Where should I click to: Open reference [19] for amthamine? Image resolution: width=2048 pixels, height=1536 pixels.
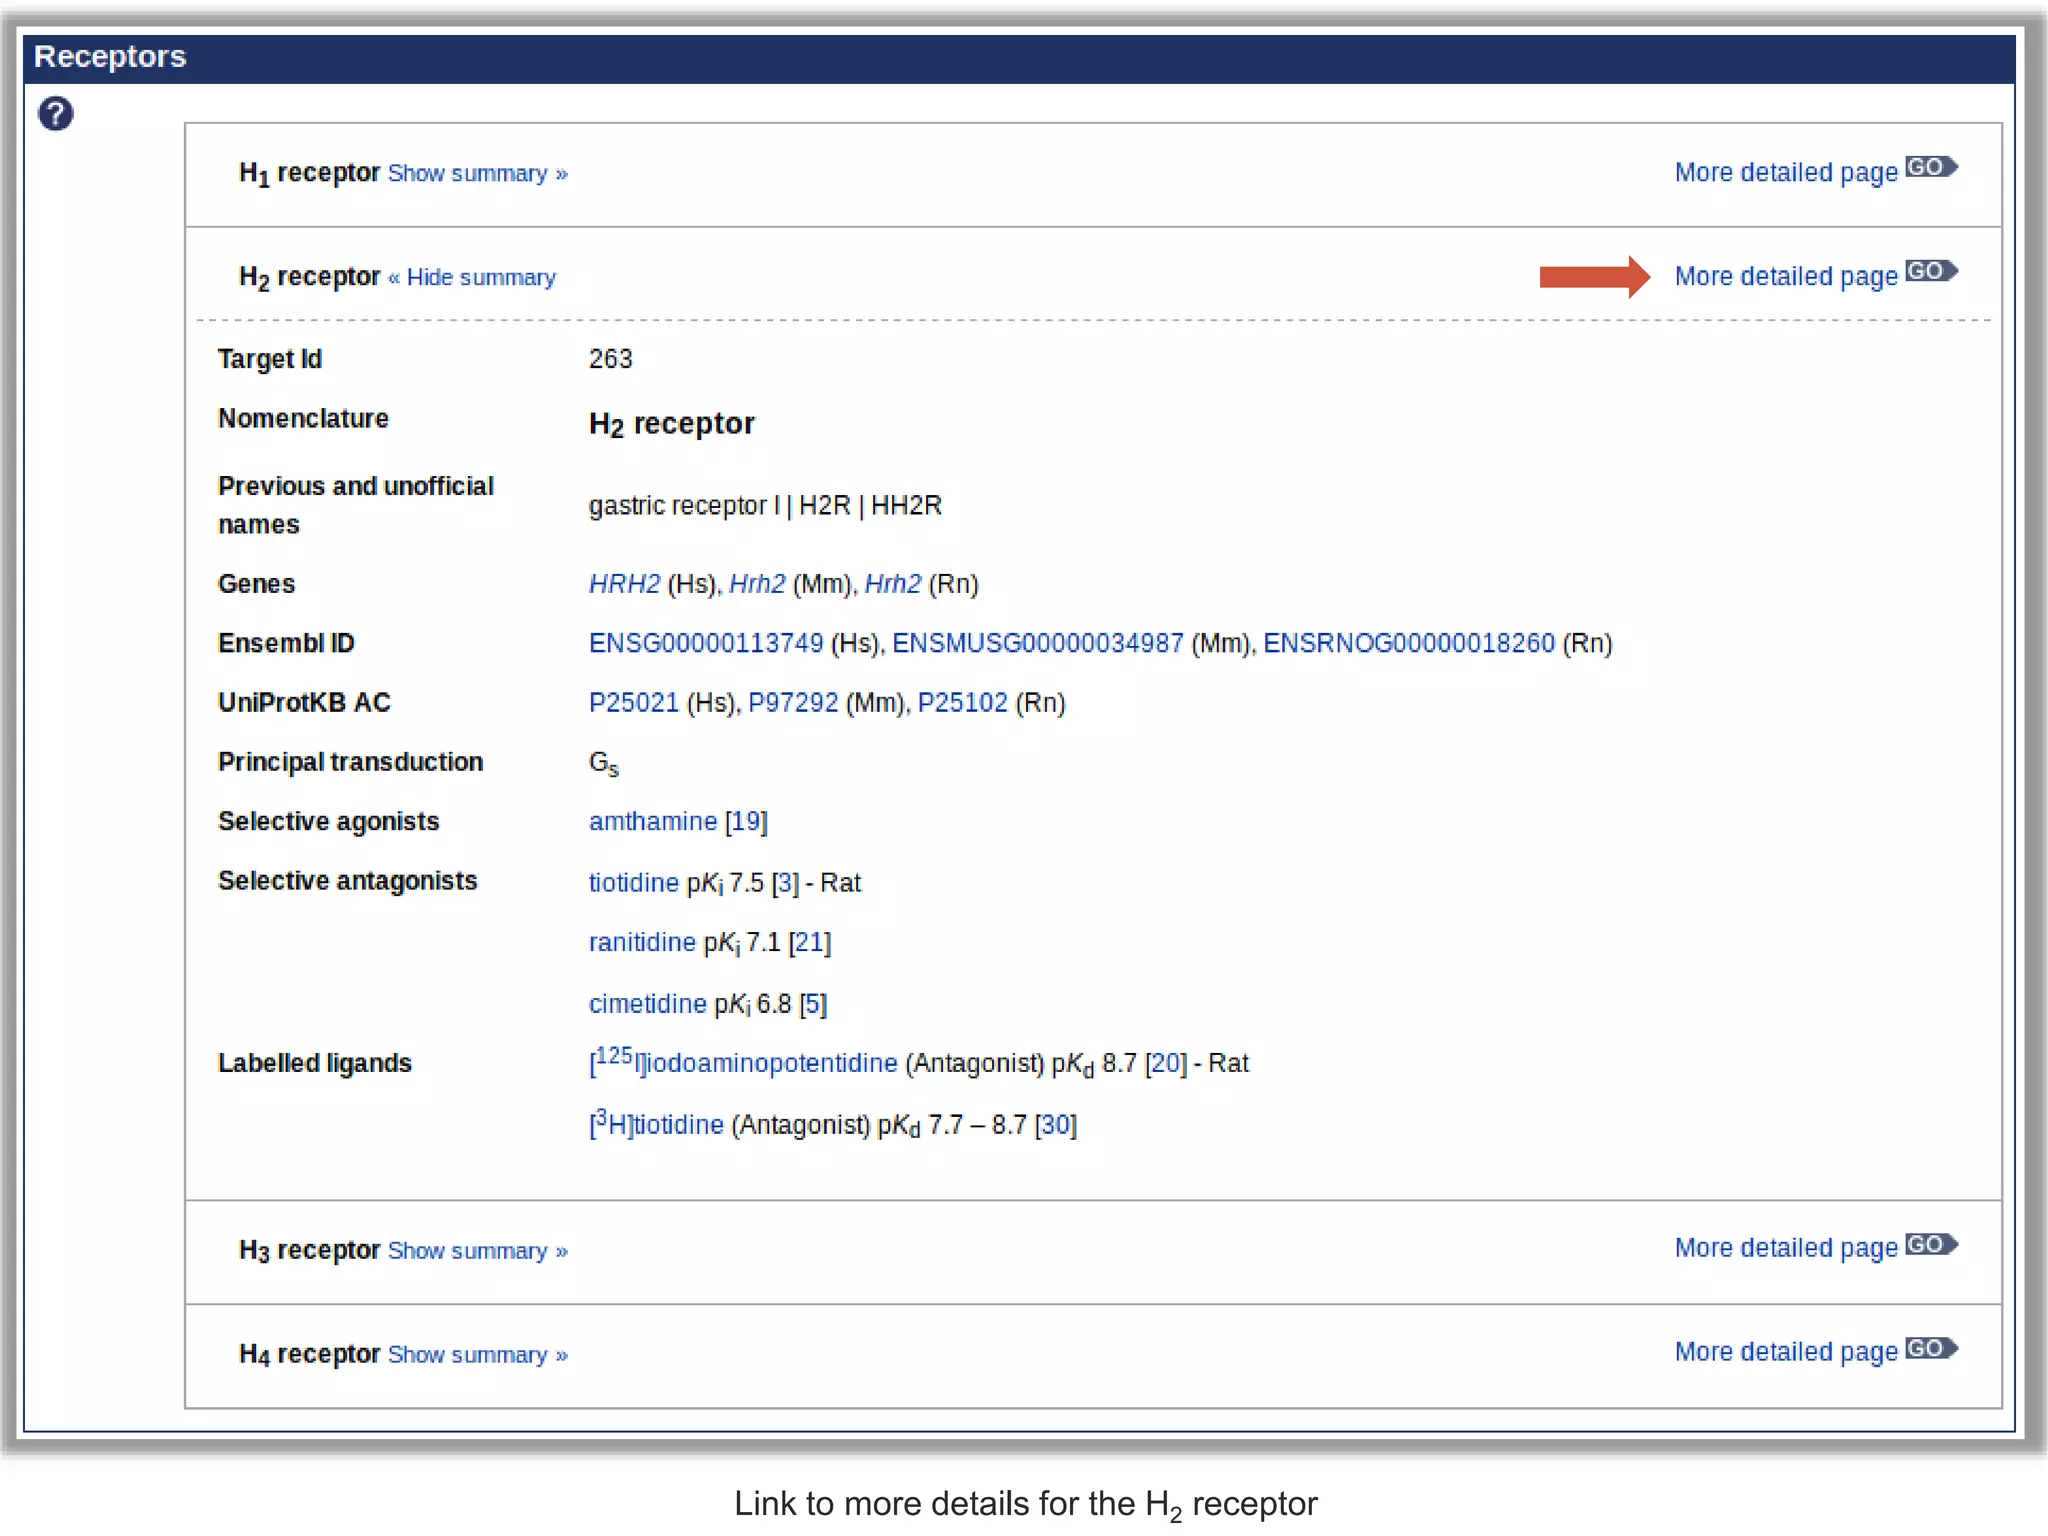click(x=746, y=822)
